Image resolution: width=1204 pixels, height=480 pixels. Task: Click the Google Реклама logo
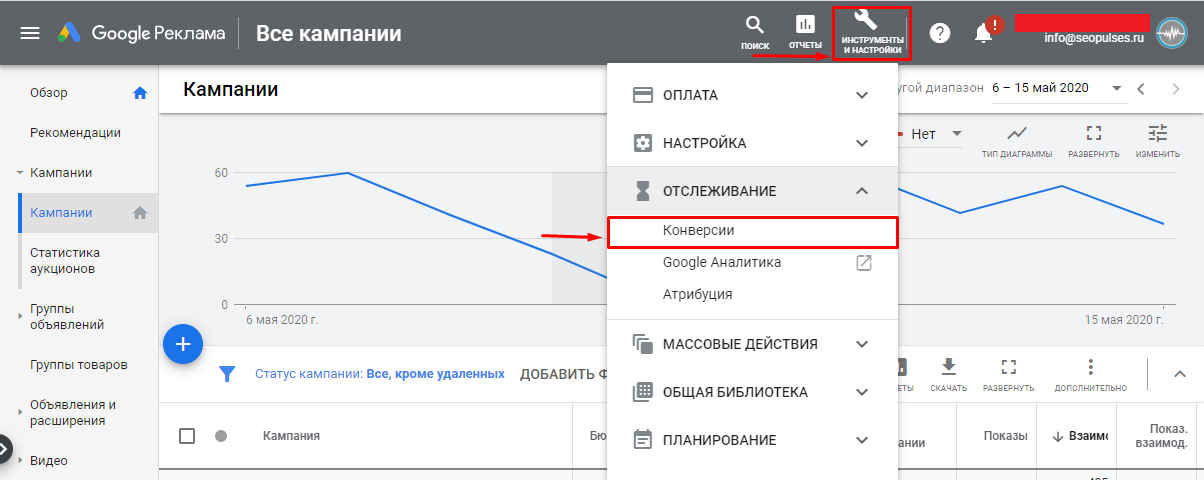click(x=139, y=33)
